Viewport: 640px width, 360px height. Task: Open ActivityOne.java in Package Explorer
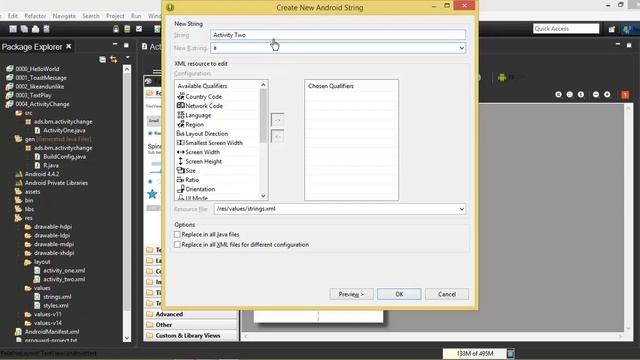tap(60, 131)
